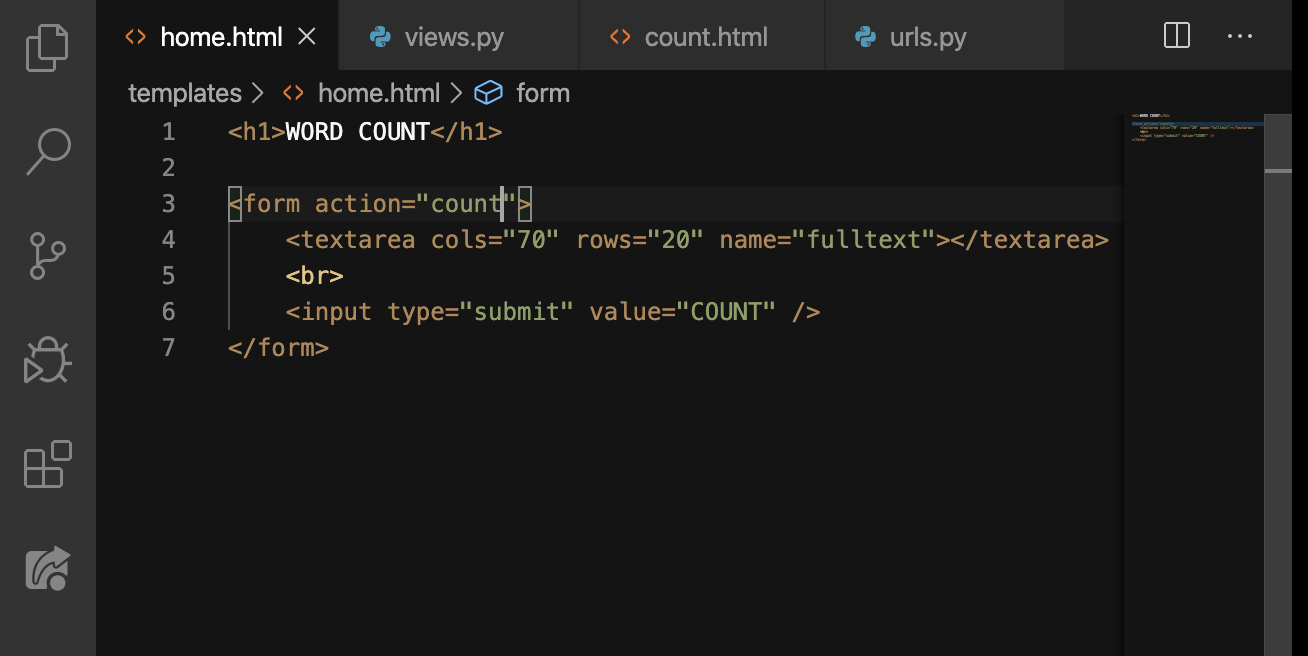Click templates in the breadcrumb bar

click(185, 93)
